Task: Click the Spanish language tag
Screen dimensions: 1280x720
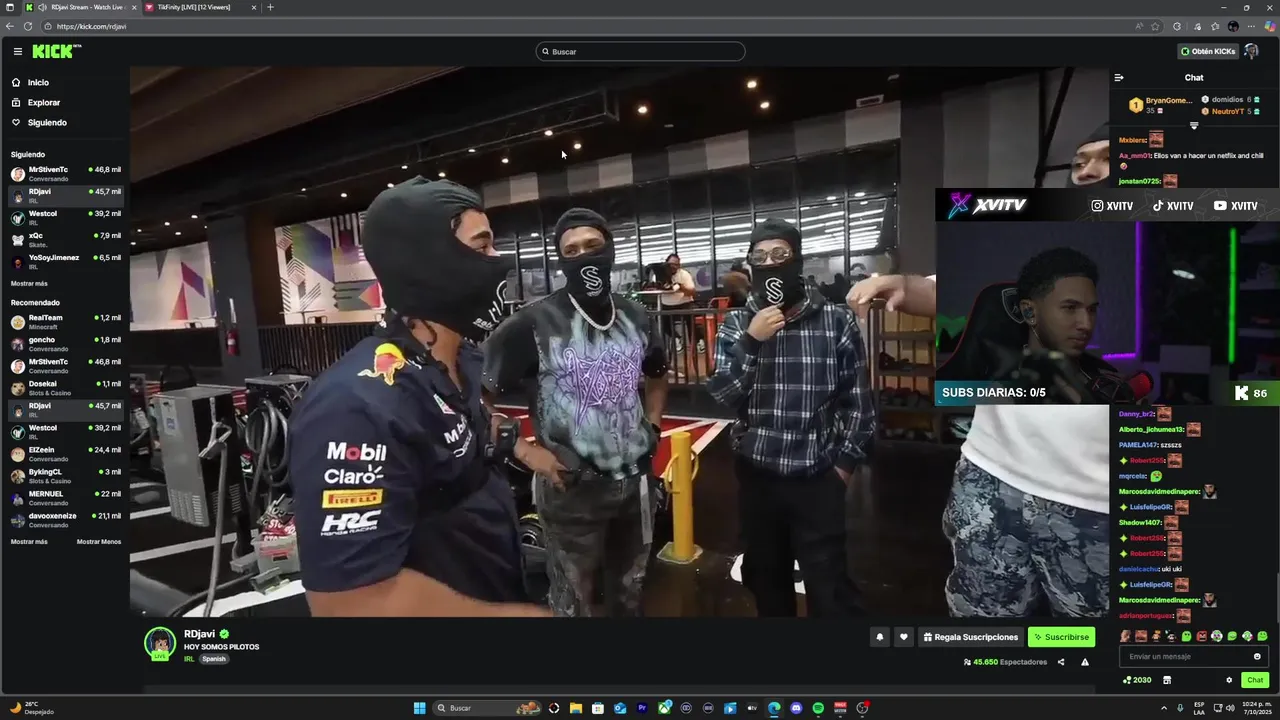Action: (214, 659)
